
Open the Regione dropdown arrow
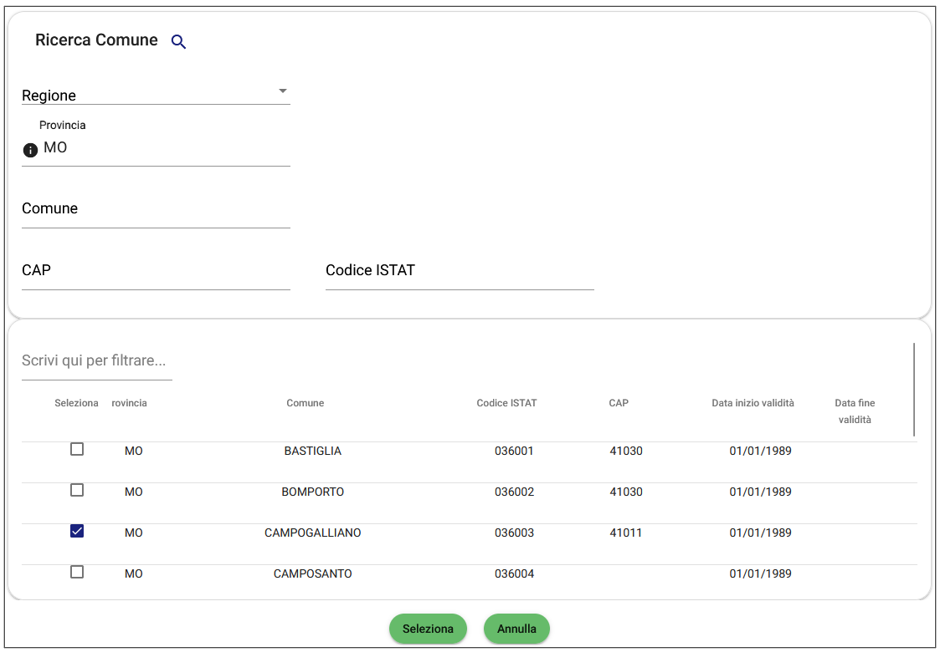(283, 92)
